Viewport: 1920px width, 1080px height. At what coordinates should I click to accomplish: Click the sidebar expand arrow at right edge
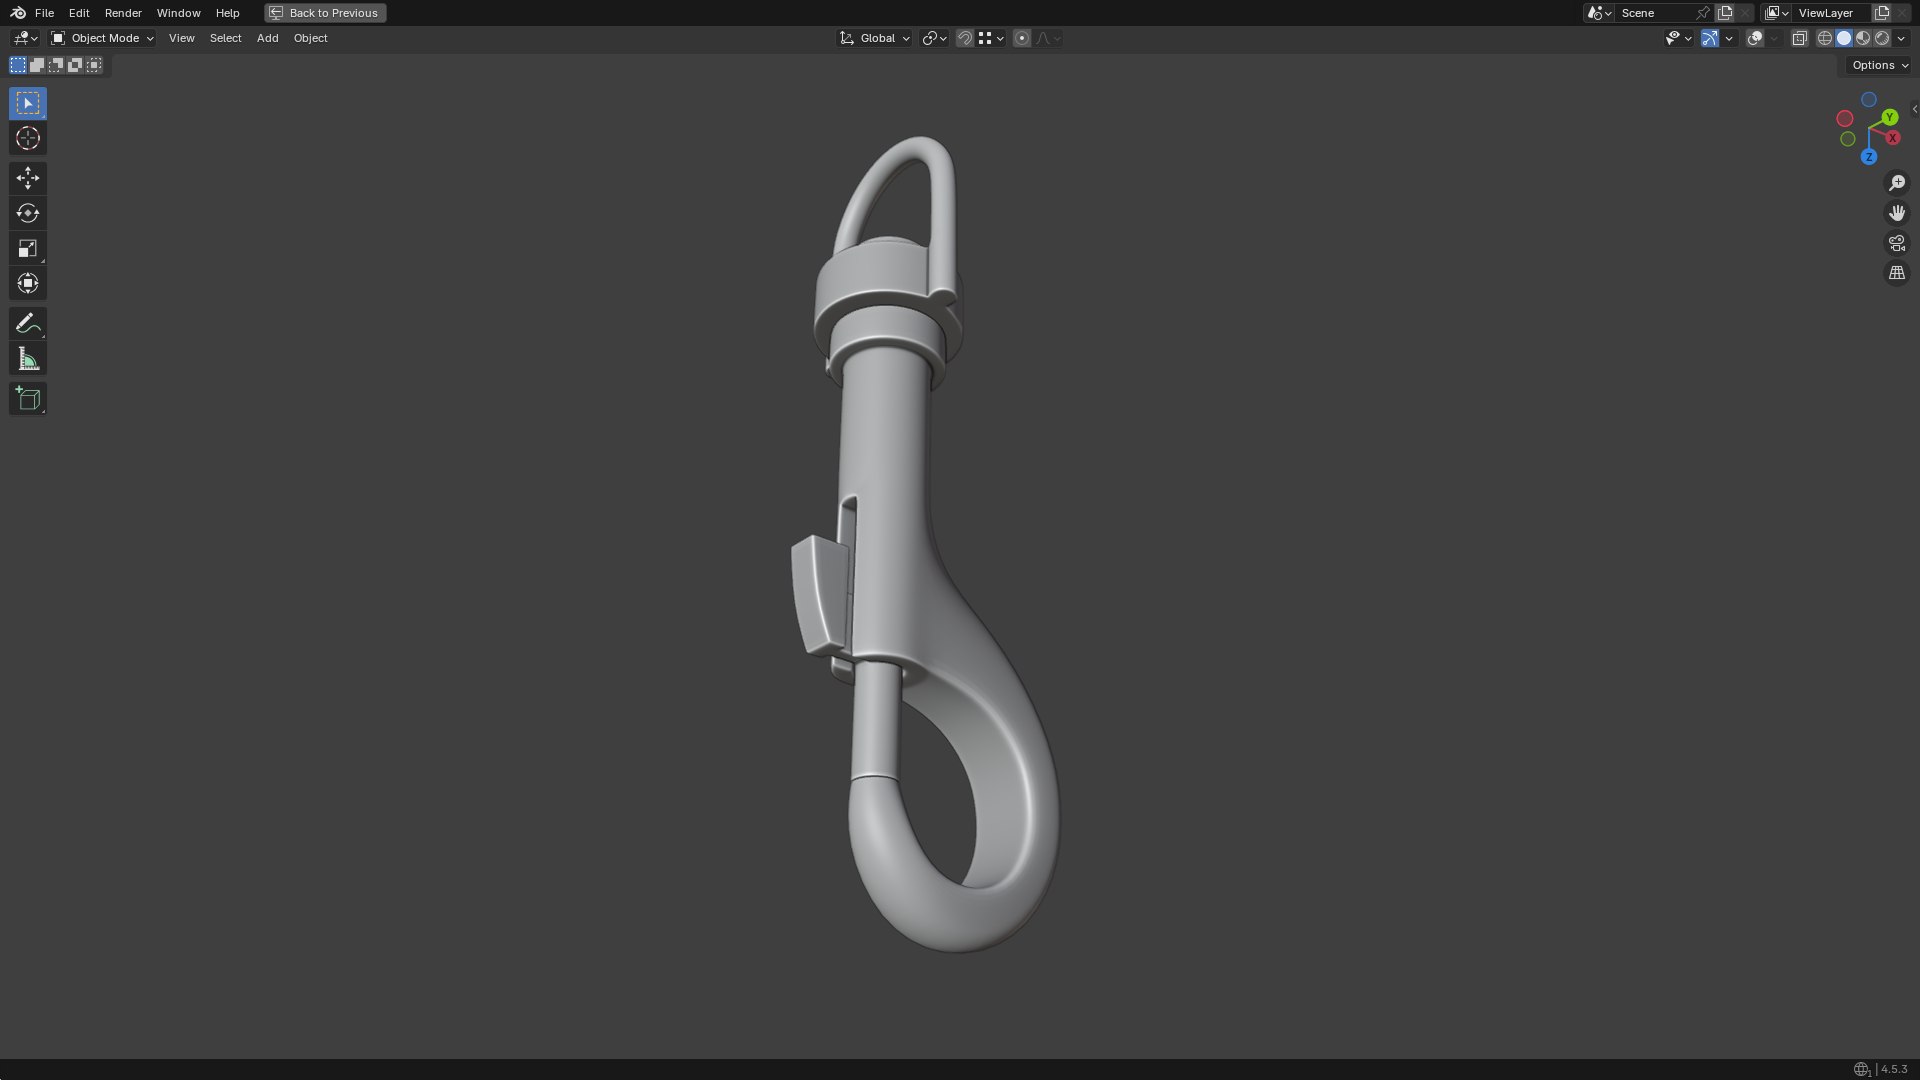click(1914, 109)
